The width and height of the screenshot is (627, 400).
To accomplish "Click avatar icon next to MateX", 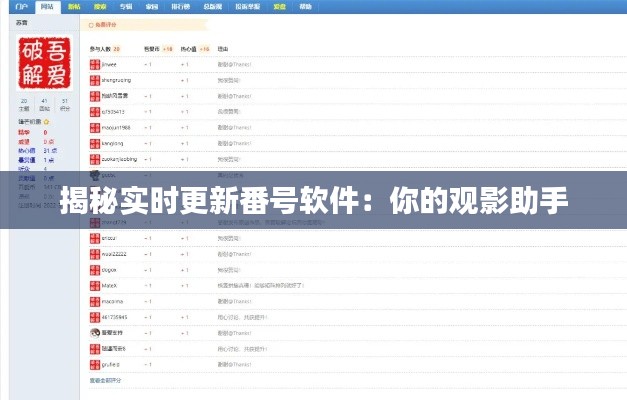I will (95, 285).
